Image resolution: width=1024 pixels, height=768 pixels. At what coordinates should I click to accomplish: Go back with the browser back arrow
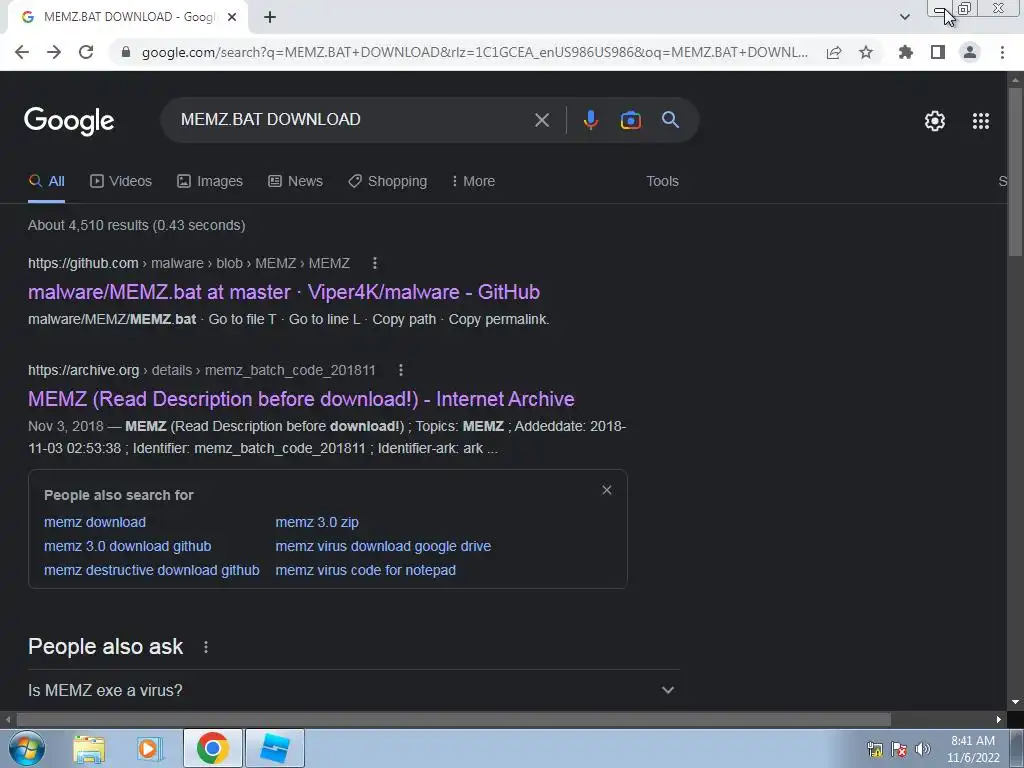click(x=22, y=52)
